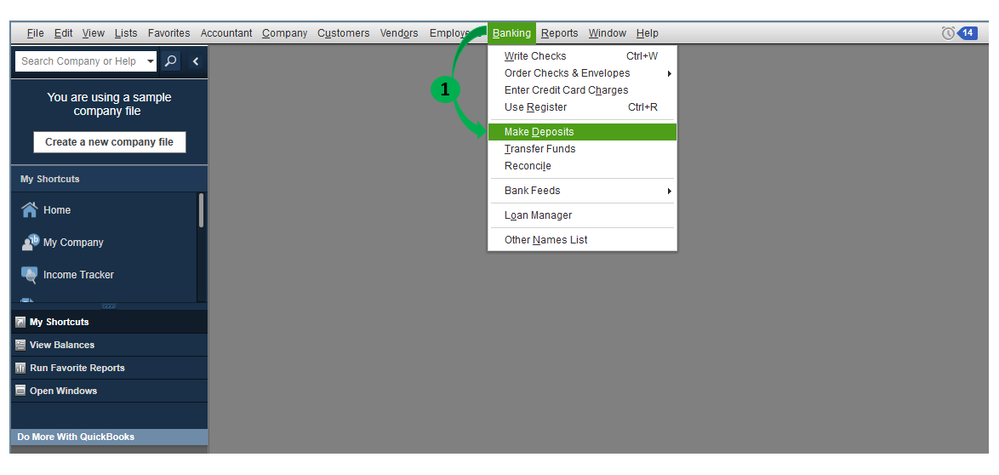
Task: Click Create a new company file button
Action: (x=109, y=142)
